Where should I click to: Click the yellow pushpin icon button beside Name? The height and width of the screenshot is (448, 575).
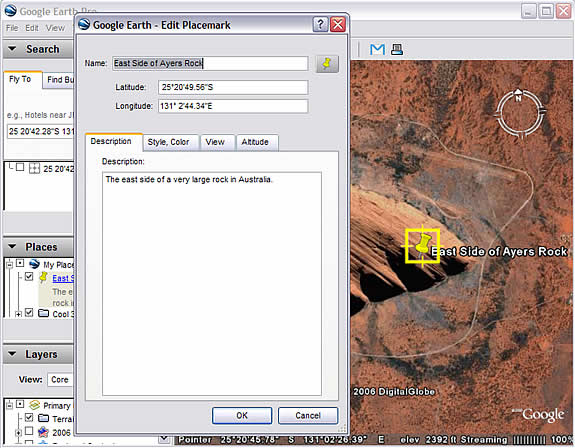[327, 64]
